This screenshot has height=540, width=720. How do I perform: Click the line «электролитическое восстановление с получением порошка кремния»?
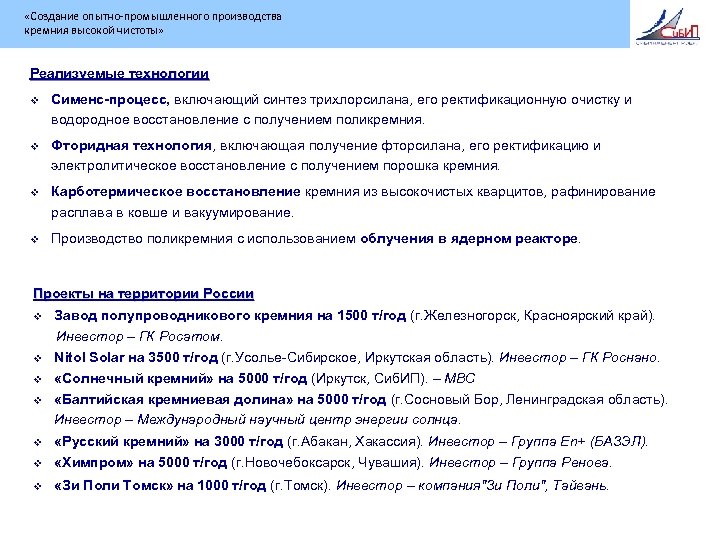coord(275,166)
